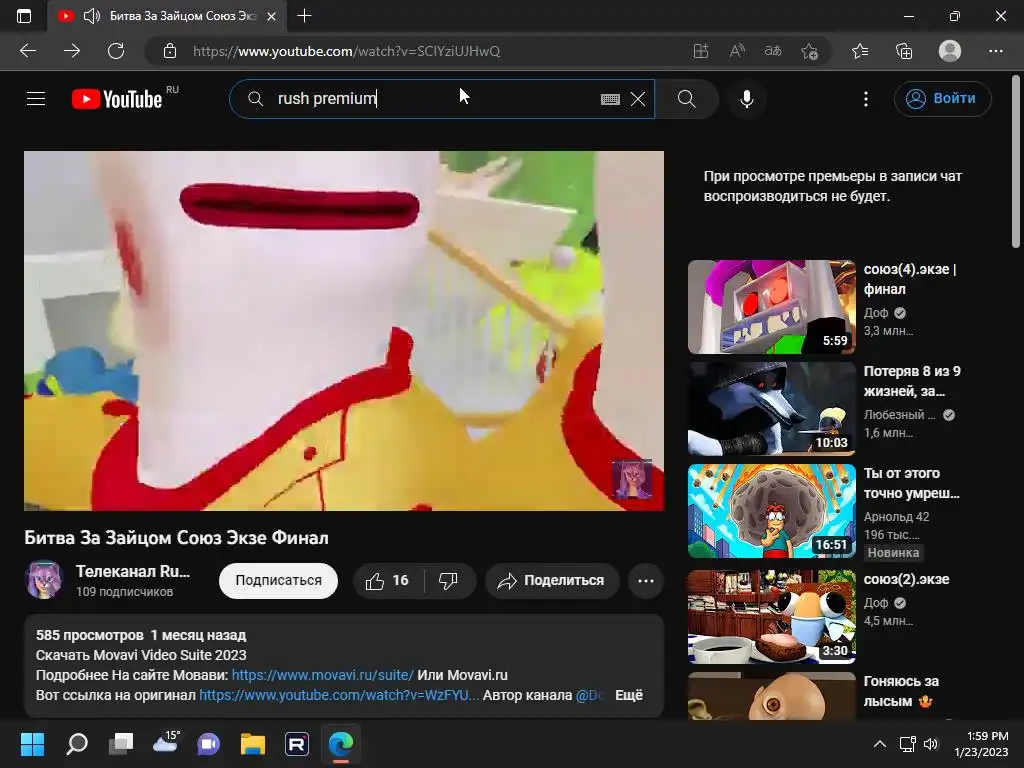Open a new browser tab
Screen dimensions: 1024x768
coord(304,16)
